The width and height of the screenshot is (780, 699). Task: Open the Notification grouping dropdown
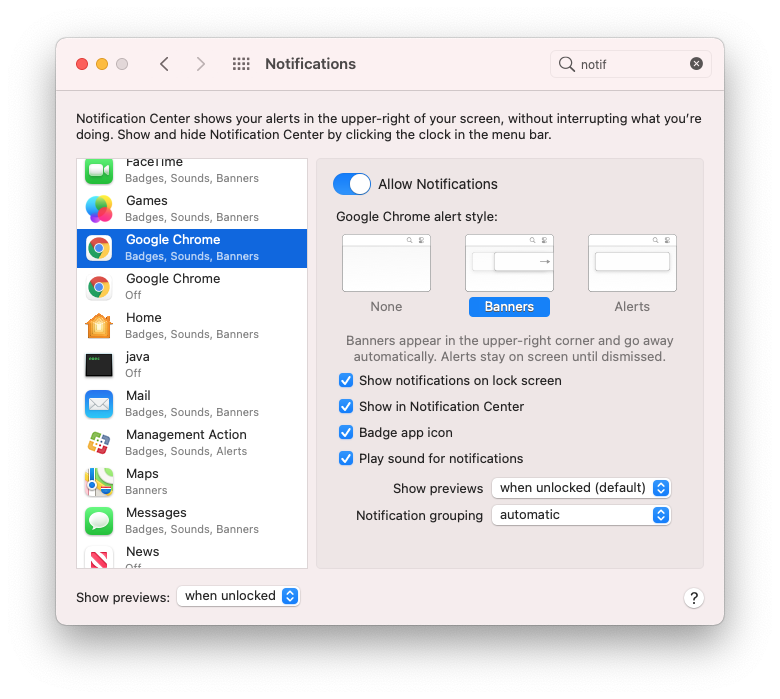[581, 515]
